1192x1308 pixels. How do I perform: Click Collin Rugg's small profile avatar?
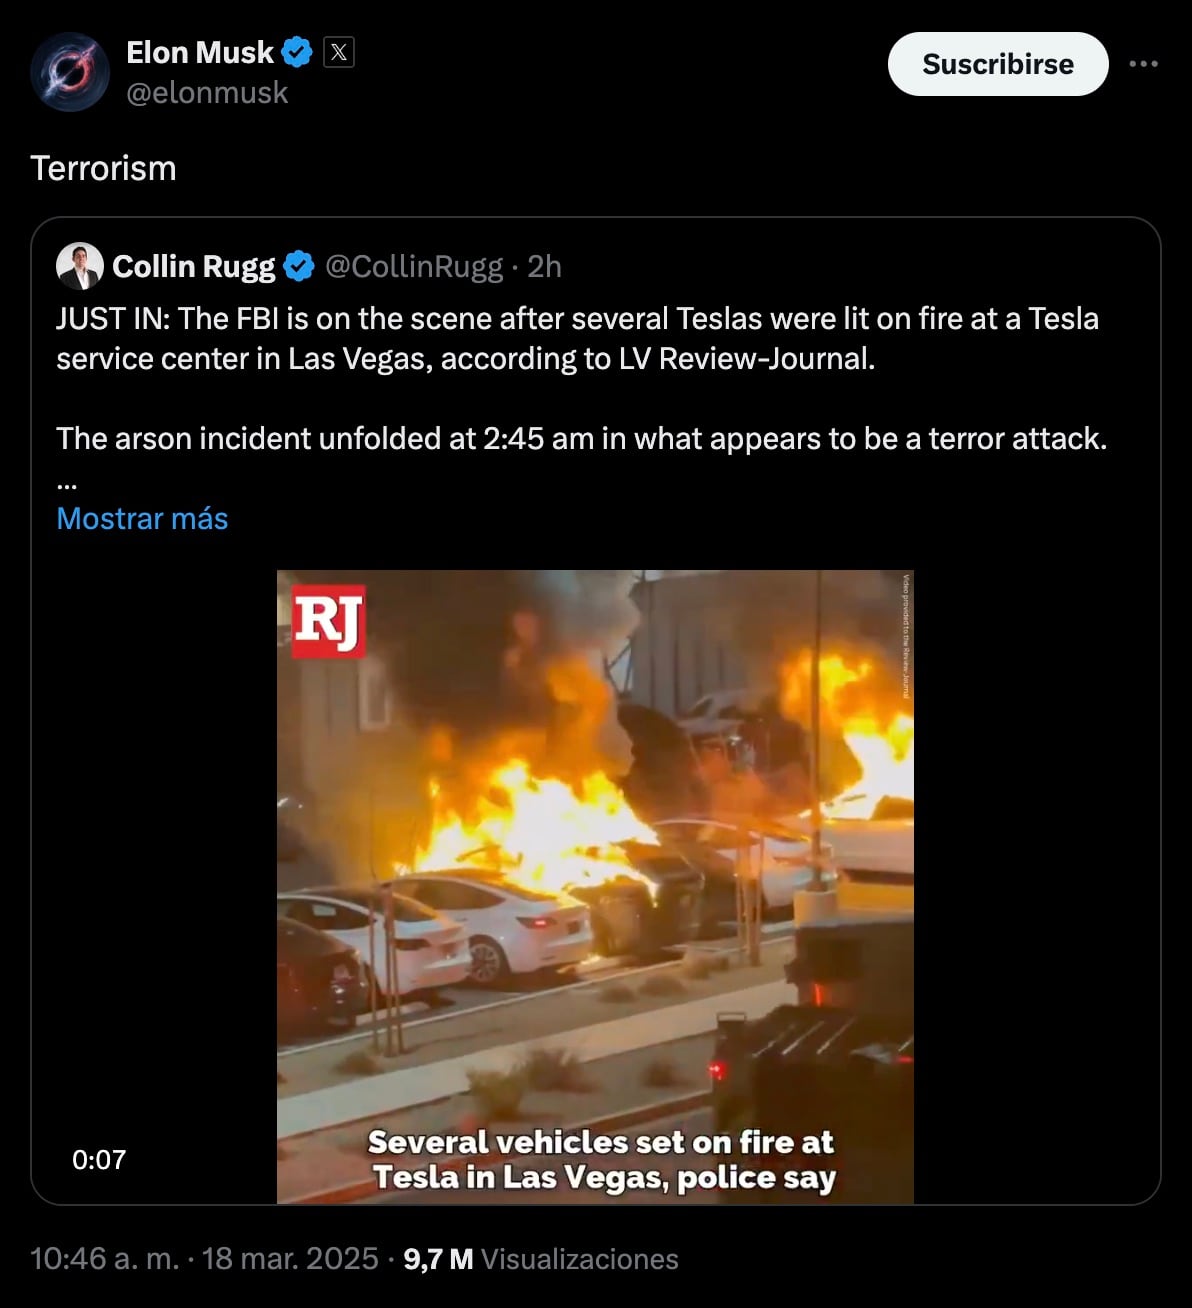click(x=80, y=266)
